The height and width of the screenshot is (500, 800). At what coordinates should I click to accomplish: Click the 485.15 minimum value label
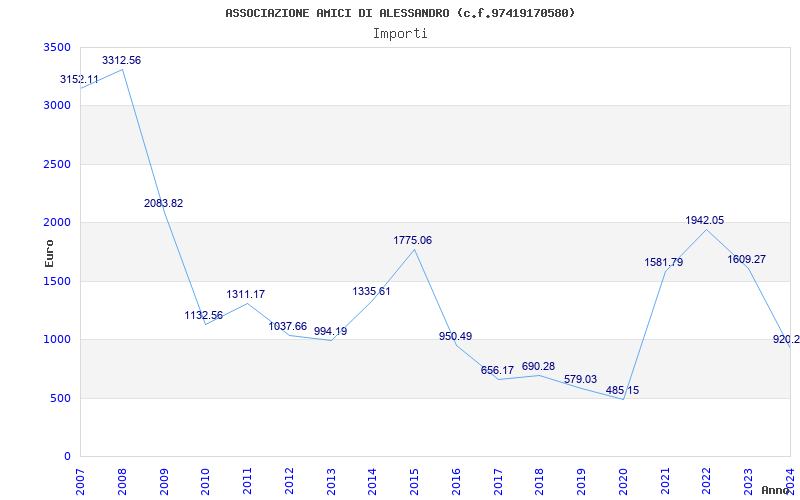click(x=622, y=390)
